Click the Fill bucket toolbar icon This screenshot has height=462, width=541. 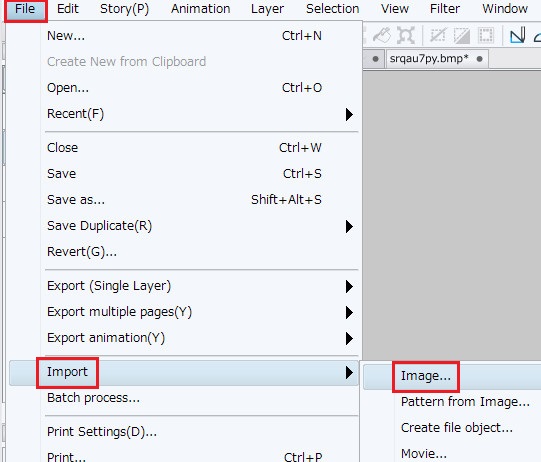point(382,35)
